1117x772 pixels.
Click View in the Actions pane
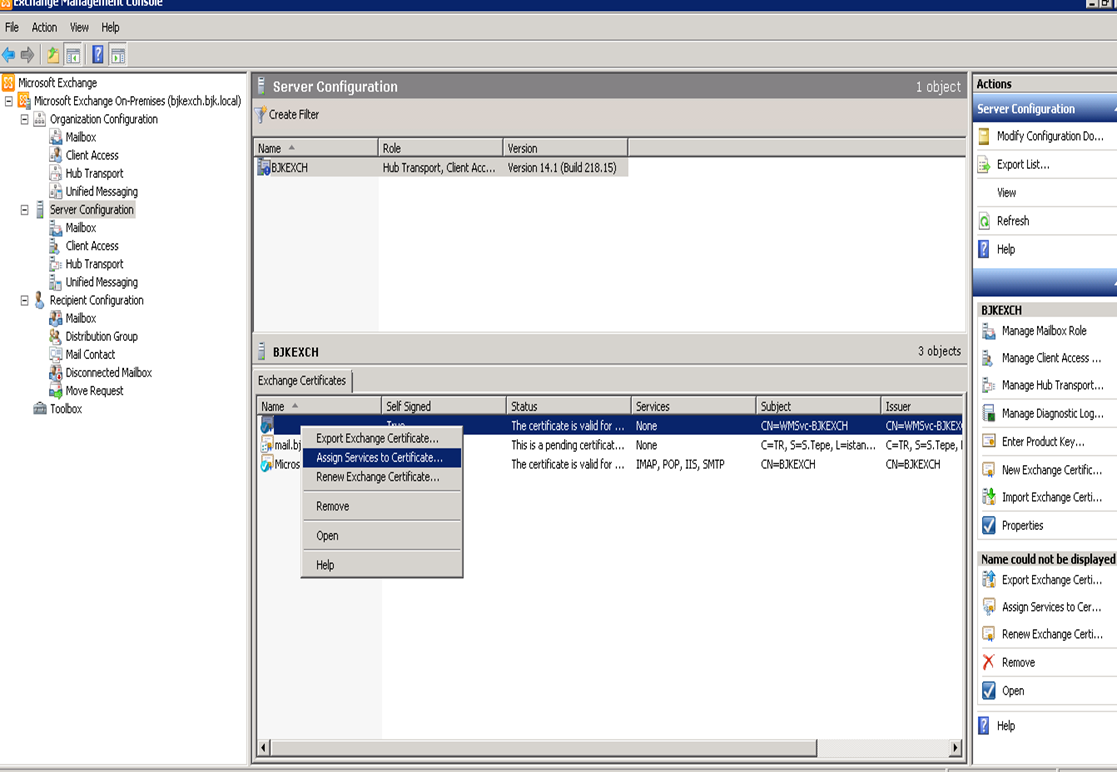(1007, 193)
